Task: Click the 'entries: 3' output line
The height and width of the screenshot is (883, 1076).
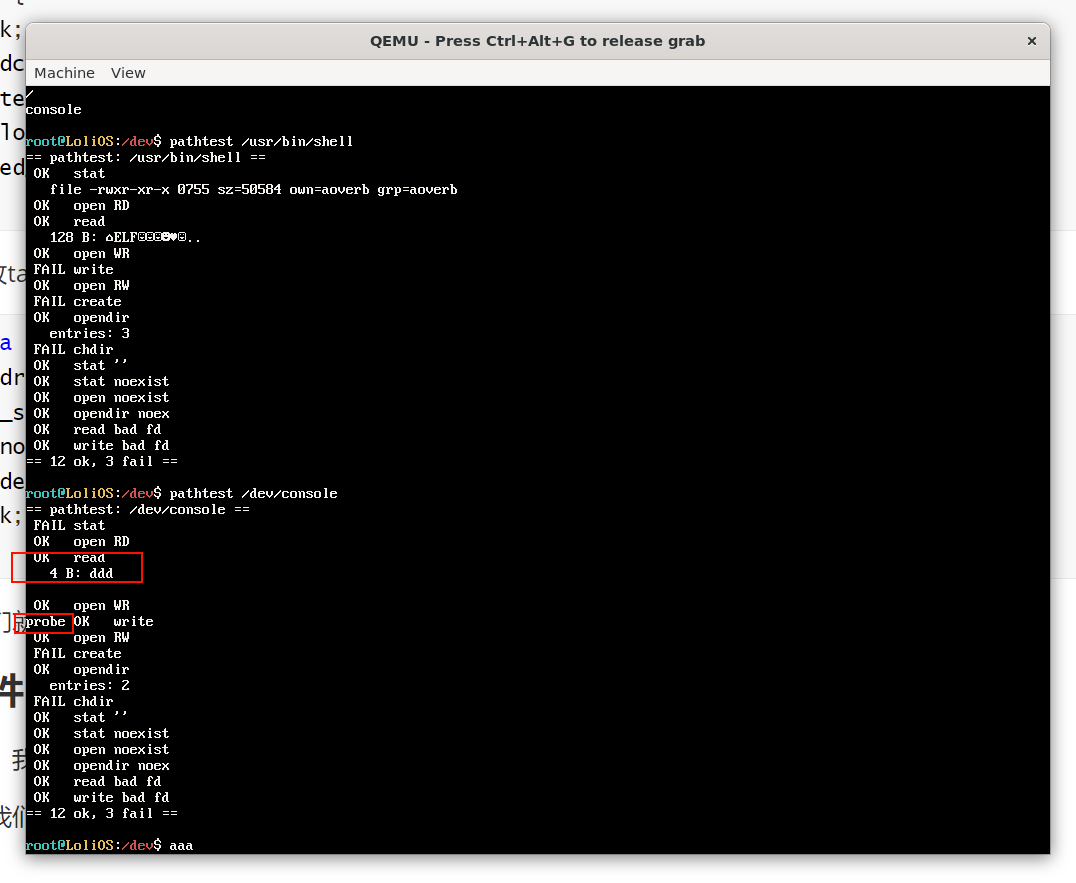Action: (x=89, y=334)
